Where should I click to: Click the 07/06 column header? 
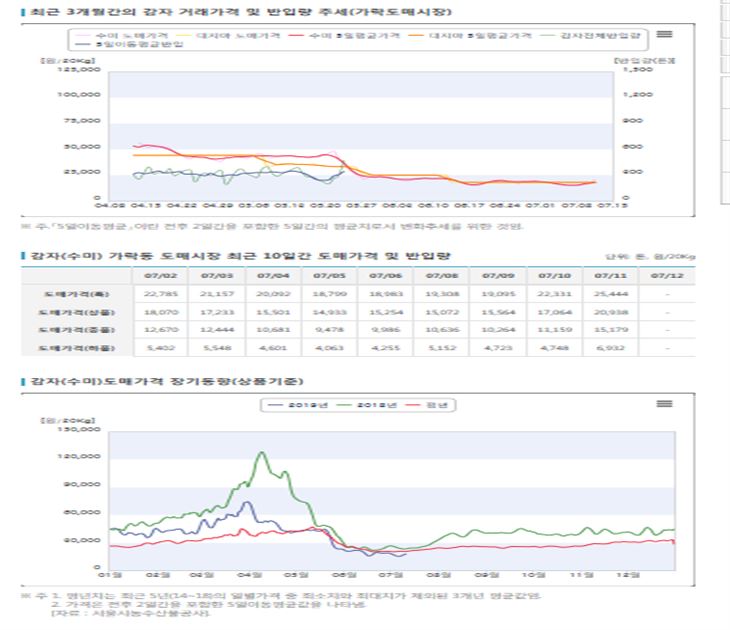tap(385, 276)
